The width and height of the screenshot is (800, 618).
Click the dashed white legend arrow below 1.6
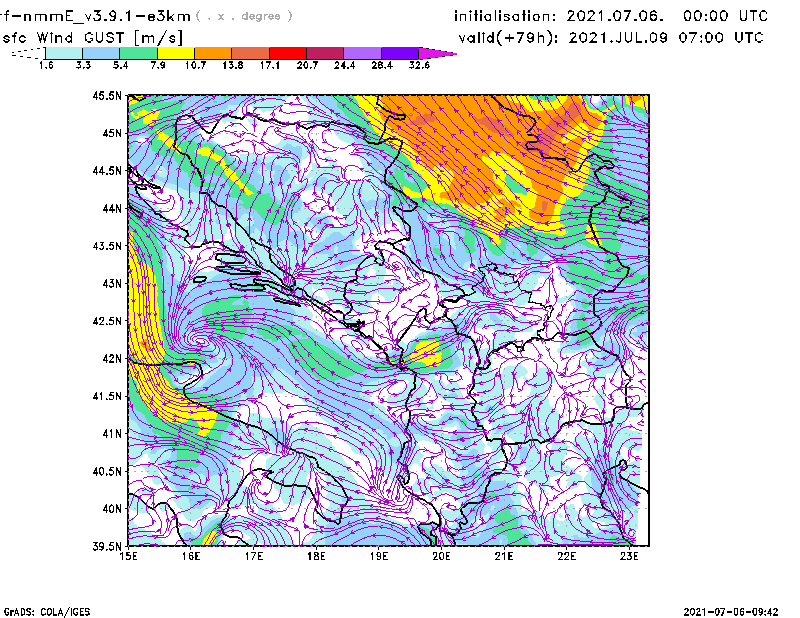click(28, 53)
